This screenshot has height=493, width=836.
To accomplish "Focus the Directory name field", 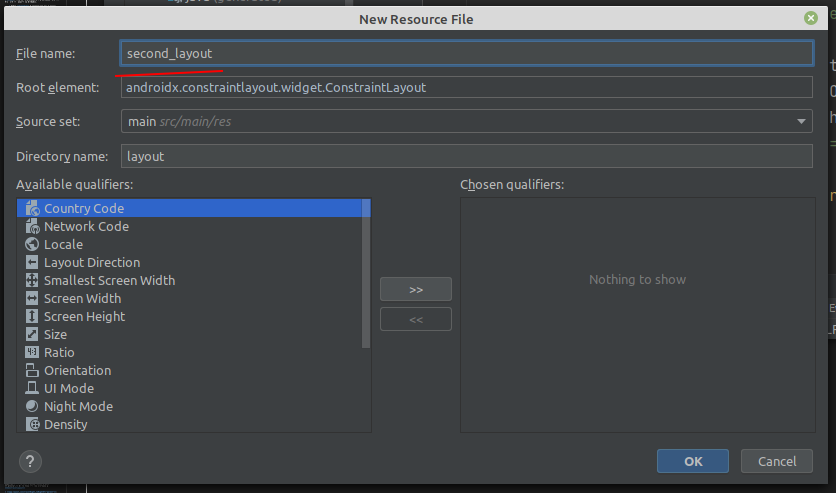I will coord(466,156).
